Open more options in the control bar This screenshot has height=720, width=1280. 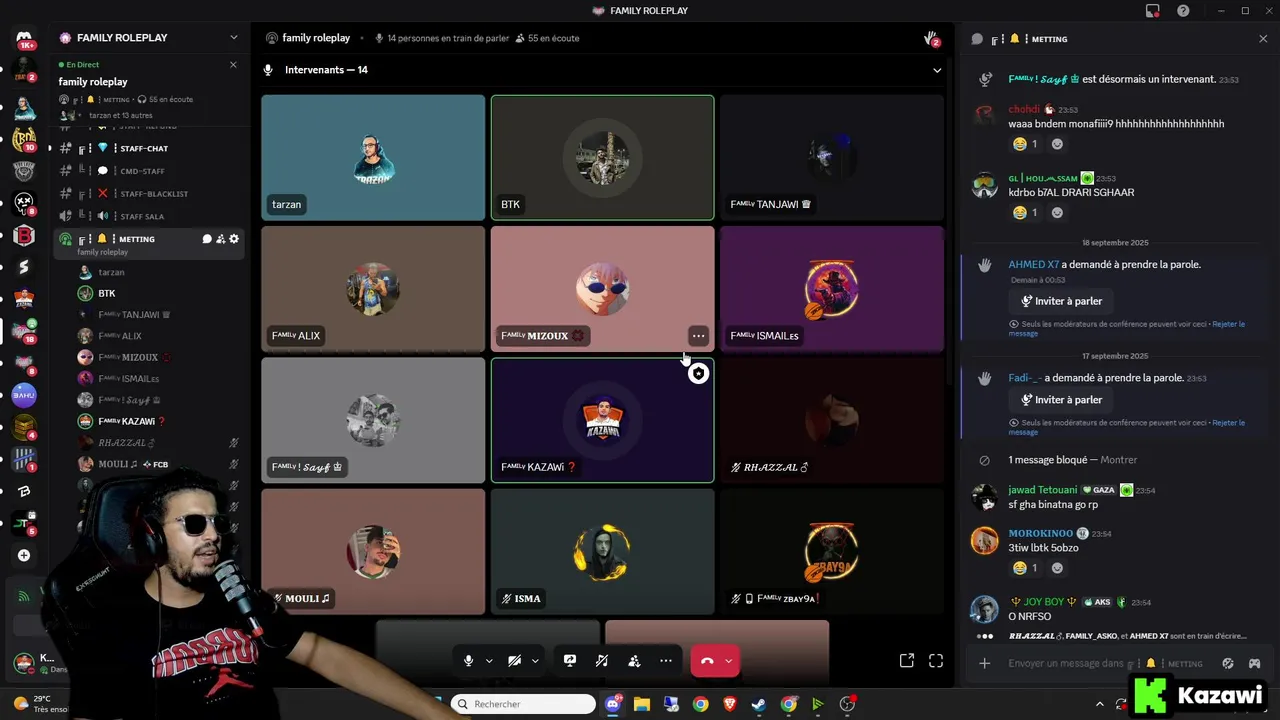(x=666, y=661)
